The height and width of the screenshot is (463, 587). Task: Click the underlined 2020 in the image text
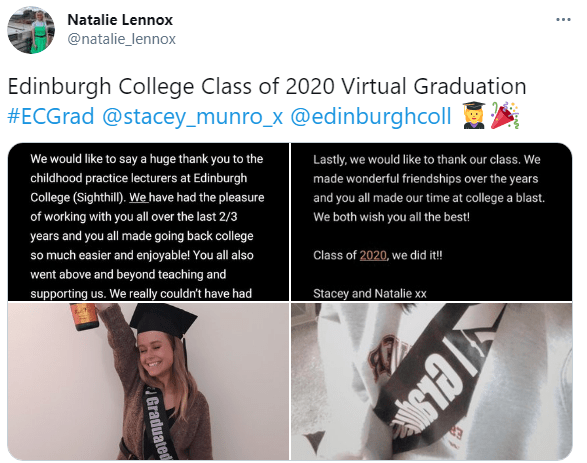373,255
